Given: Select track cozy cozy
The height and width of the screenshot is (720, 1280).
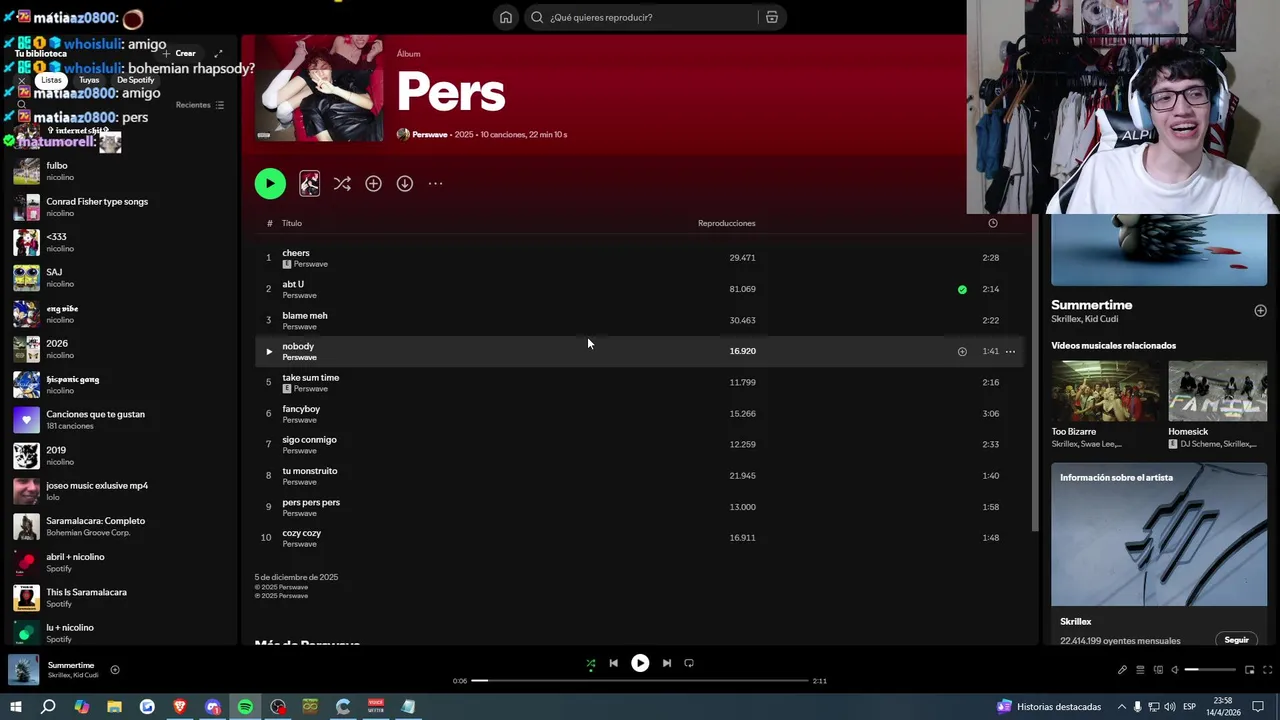Looking at the screenshot, I should tap(638, 538).
